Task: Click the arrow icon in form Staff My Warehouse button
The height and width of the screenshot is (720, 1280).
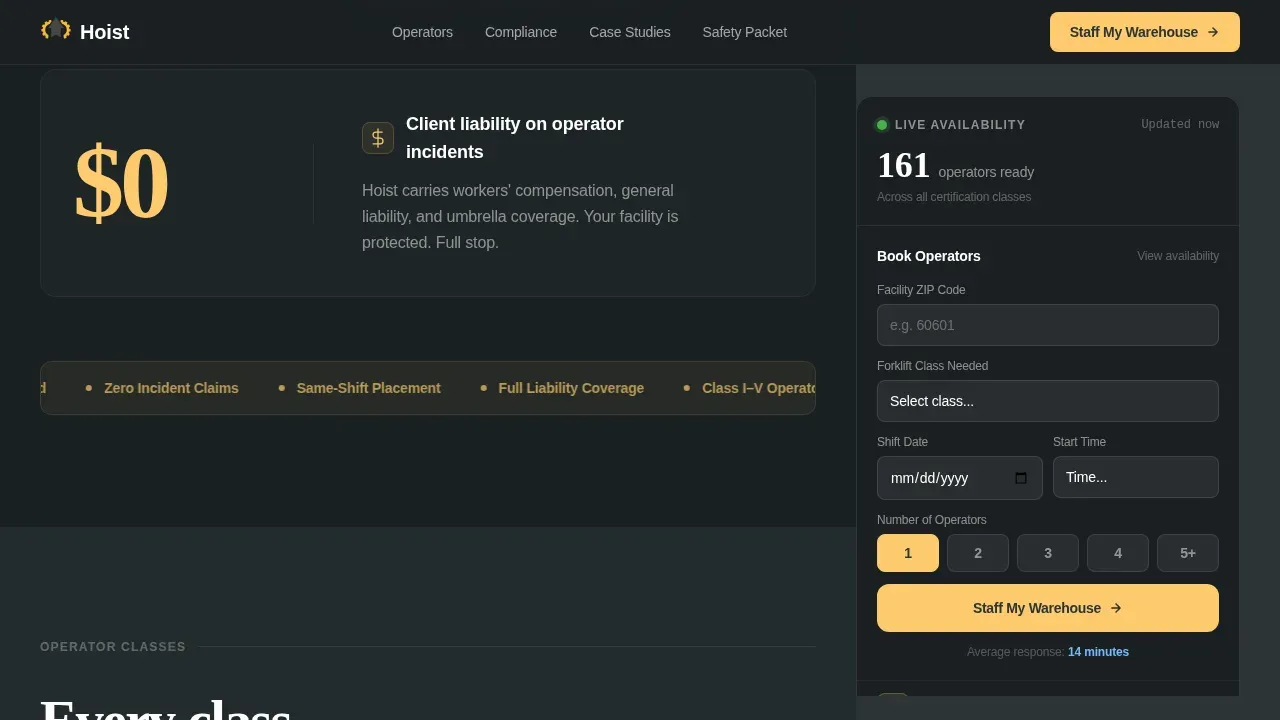Action: pos(1116,608)
